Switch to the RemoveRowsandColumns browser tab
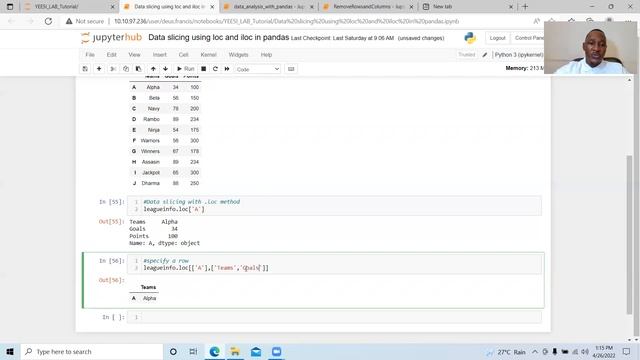640x360 pixels. click(368, 7)
